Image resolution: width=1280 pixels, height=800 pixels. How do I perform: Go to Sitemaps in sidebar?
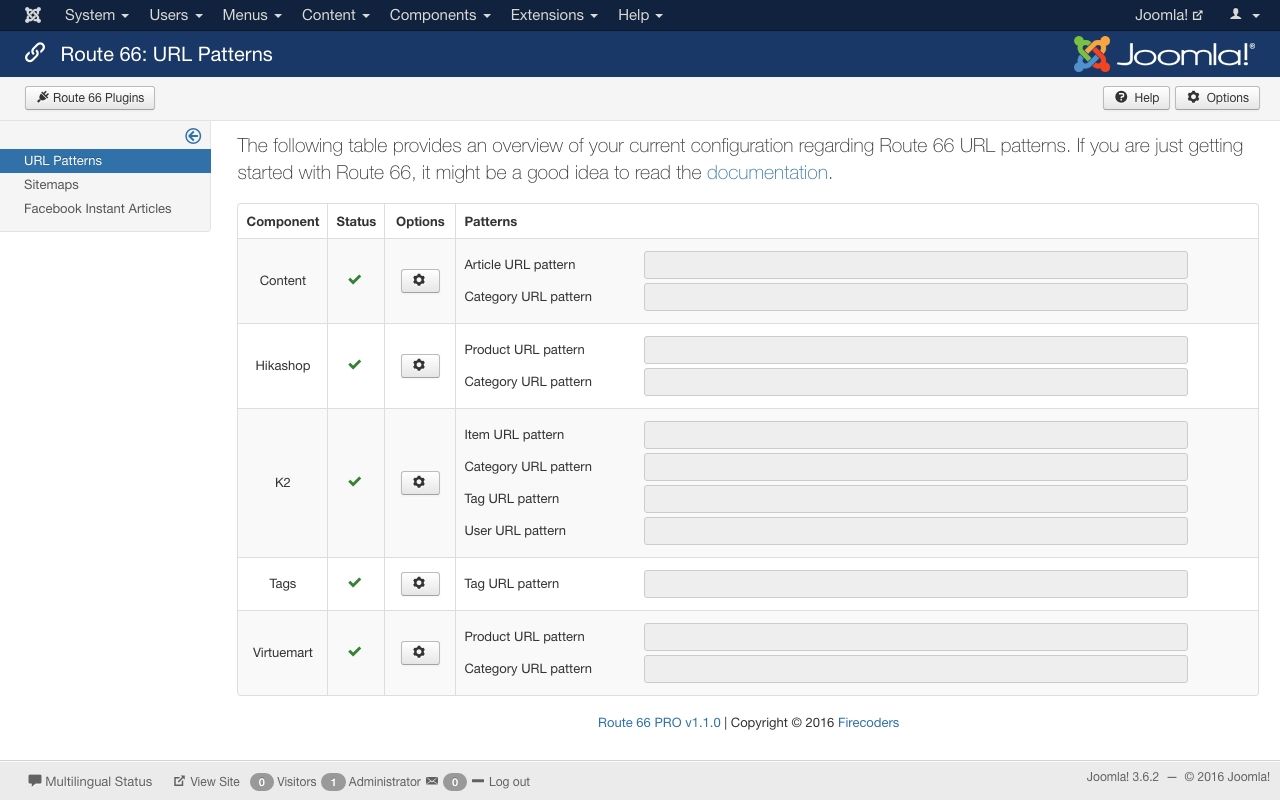coord(51,184)
